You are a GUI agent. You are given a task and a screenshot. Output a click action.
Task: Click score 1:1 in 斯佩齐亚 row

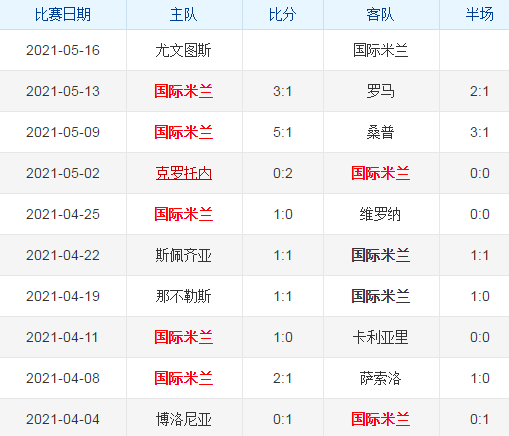coord(283,255)
